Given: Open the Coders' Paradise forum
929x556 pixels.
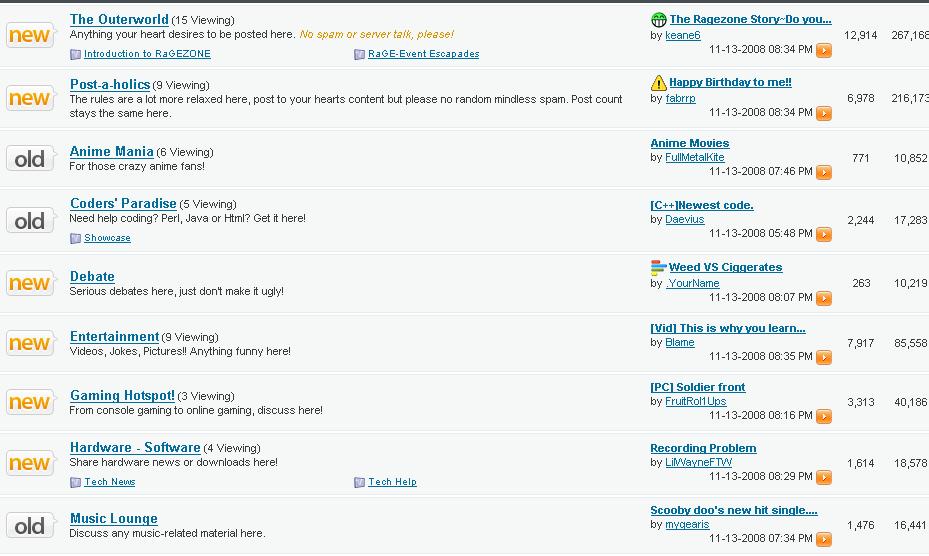Looking at the screenshot, I should 123,204.
